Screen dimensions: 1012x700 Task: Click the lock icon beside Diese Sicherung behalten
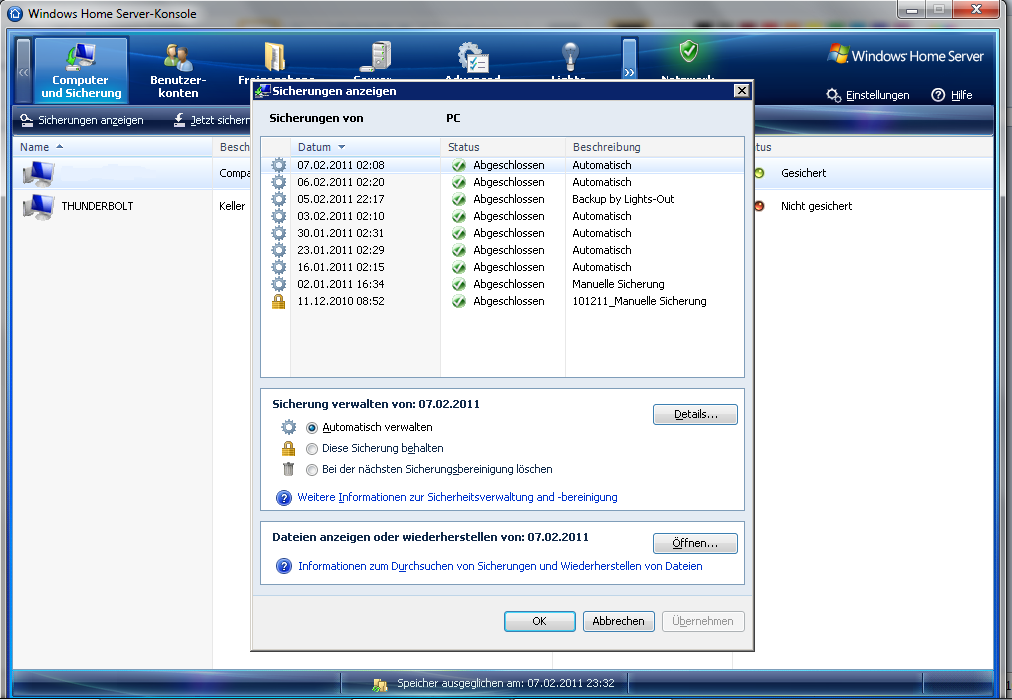tap(288, 448)
